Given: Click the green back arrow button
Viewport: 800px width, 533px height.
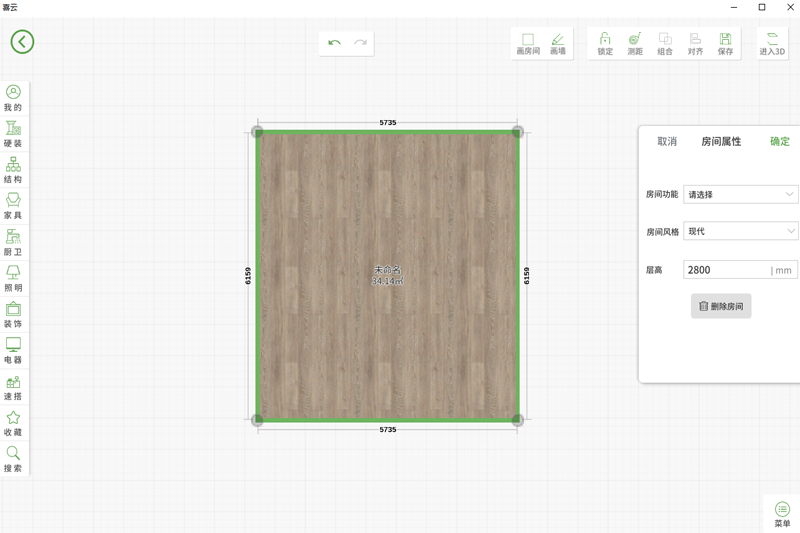Looking at the screenshot, I should point(22,41).
